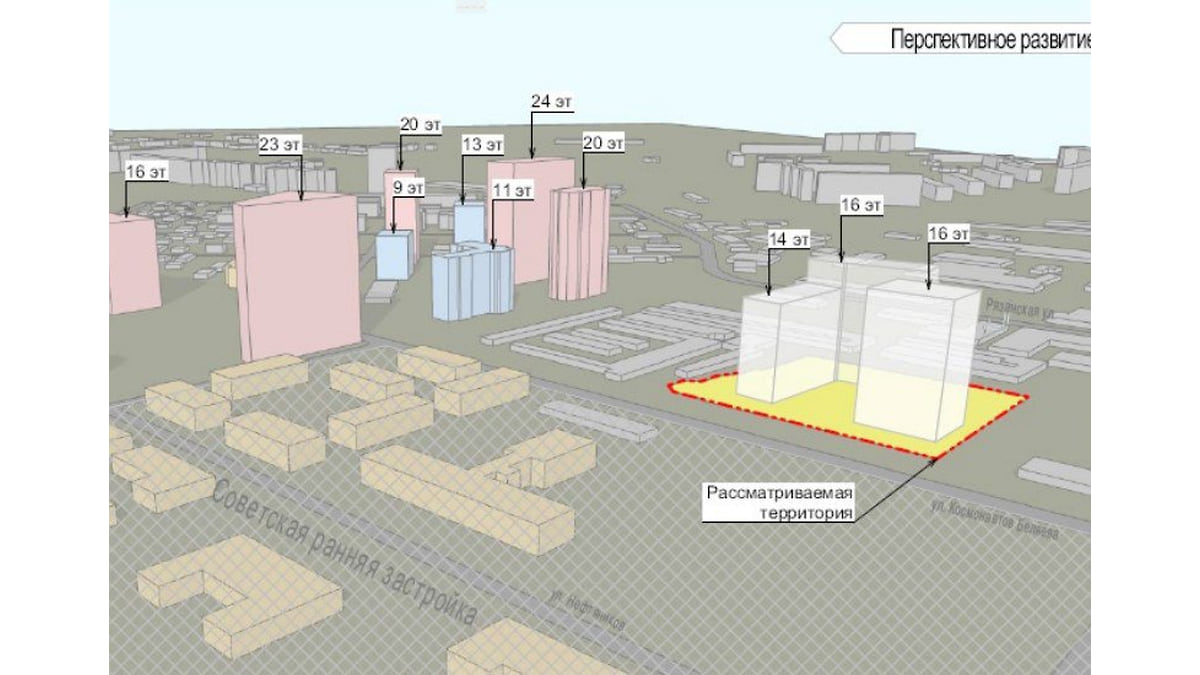Select the "11 эт" height label
The height and width of the screenshot is (675, 1200).
tap(513, 189)
